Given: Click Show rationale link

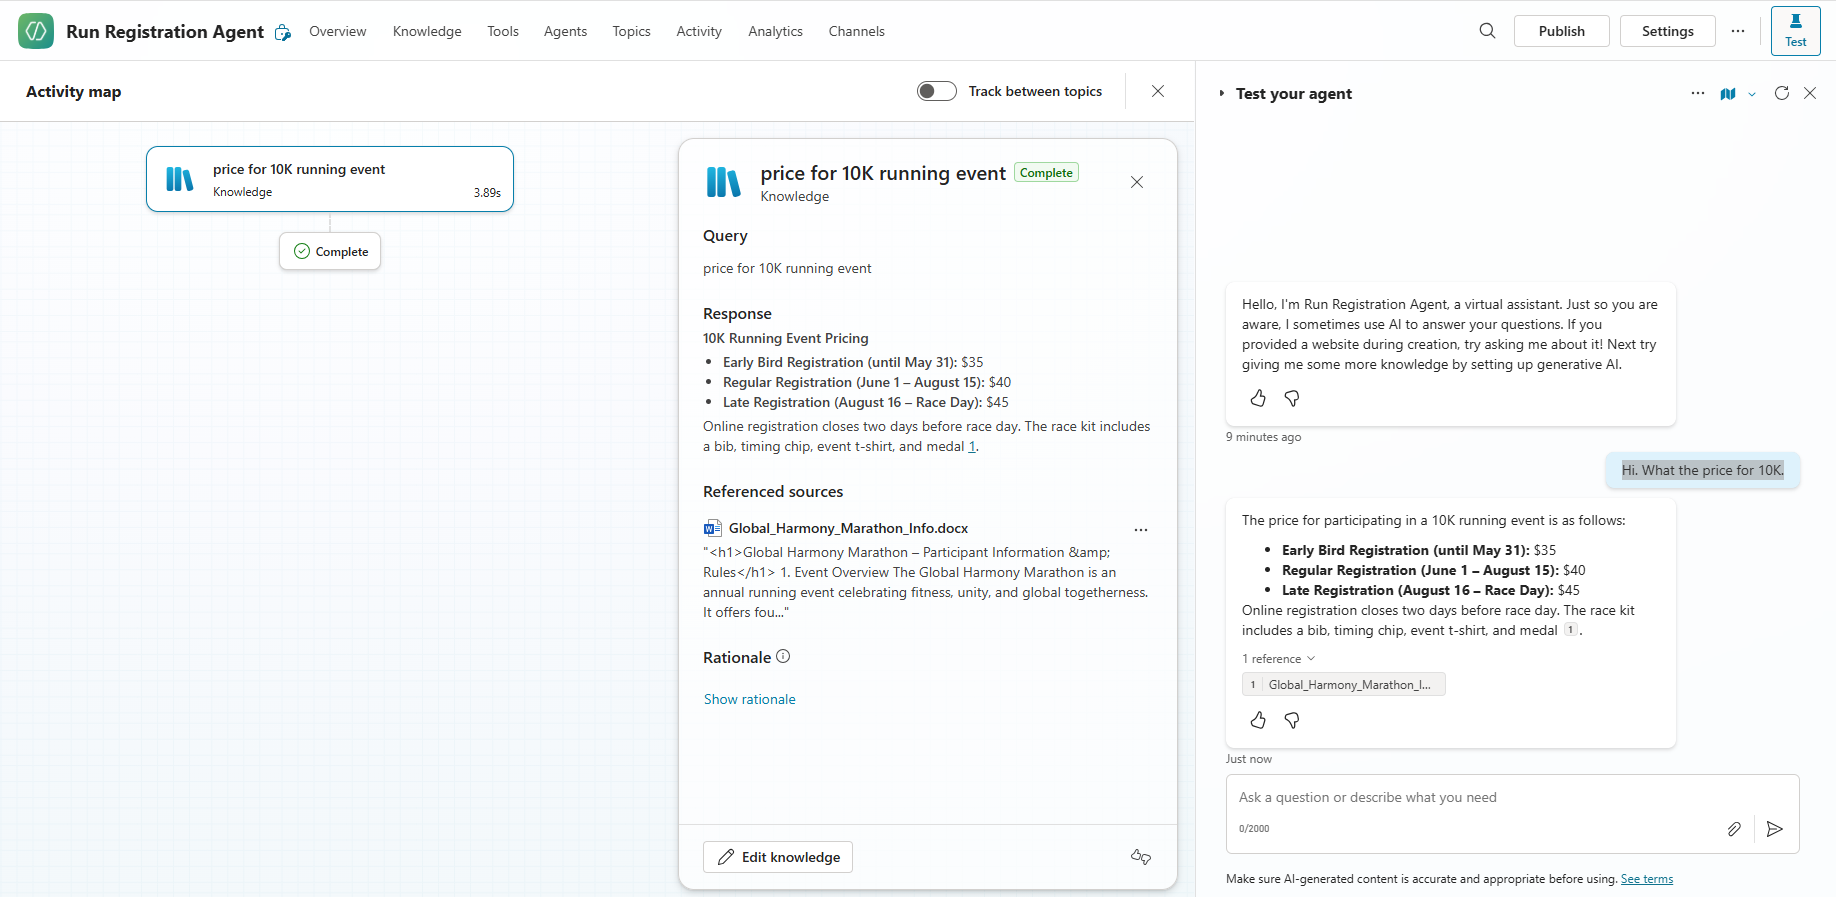Looking at the screenshot, I should [749, 699].
